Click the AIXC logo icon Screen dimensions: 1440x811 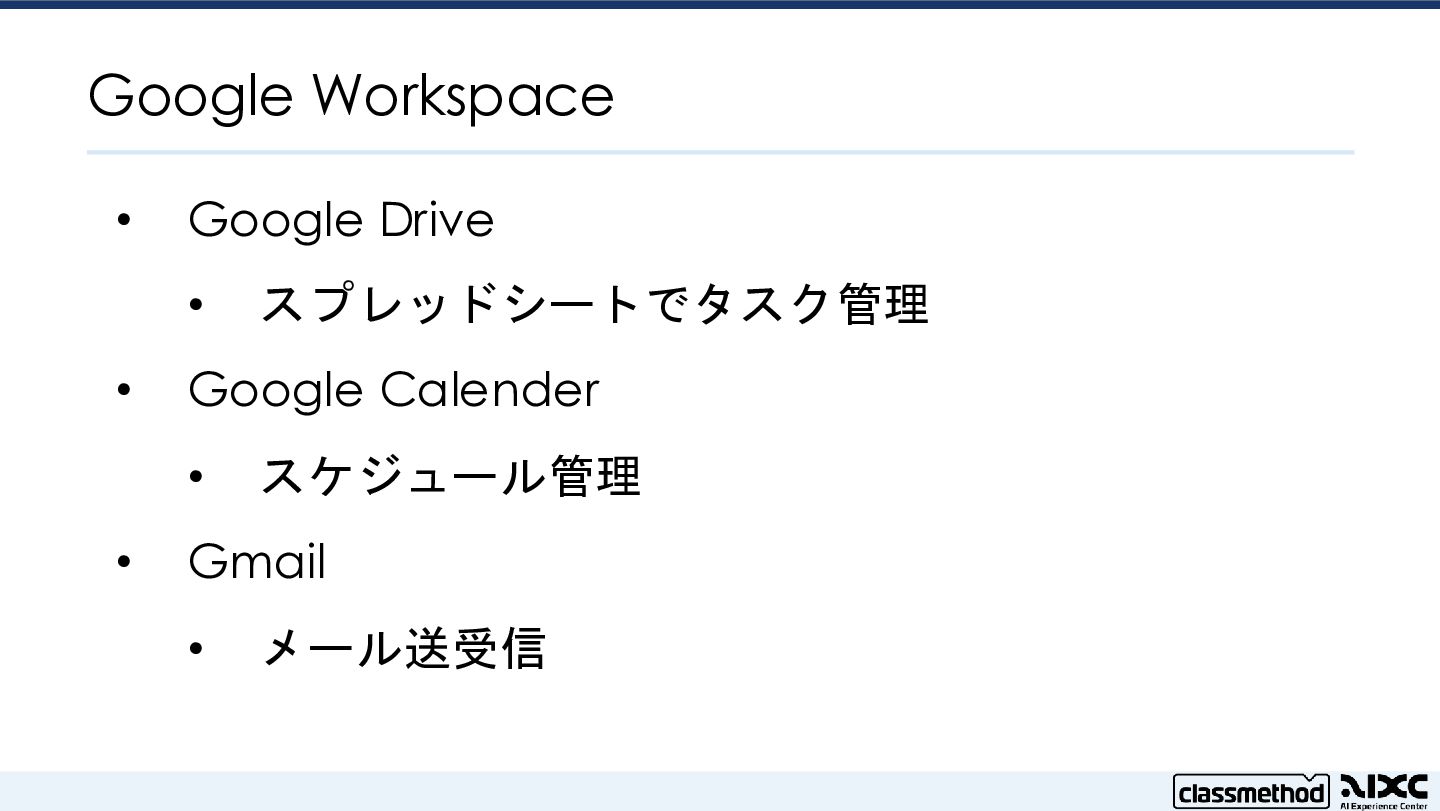[x=1383, y=785]
